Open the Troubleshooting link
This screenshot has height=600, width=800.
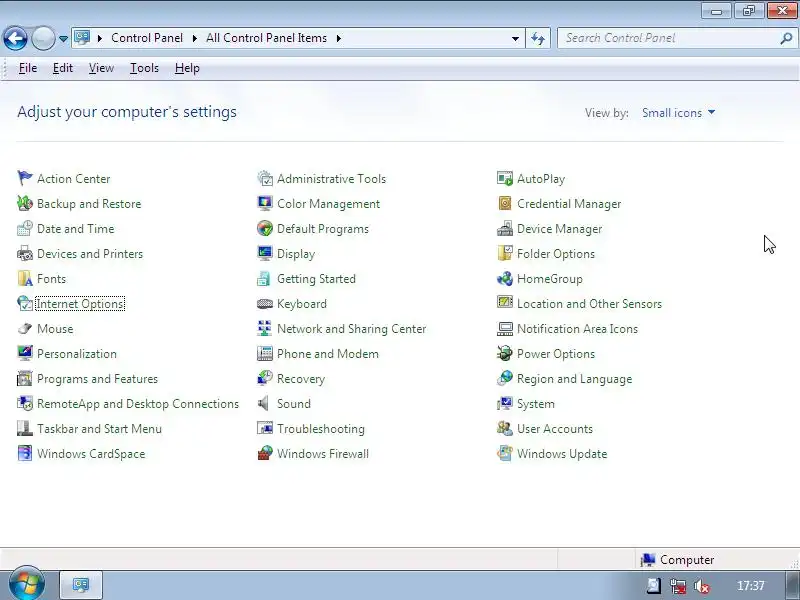[321, 429]
